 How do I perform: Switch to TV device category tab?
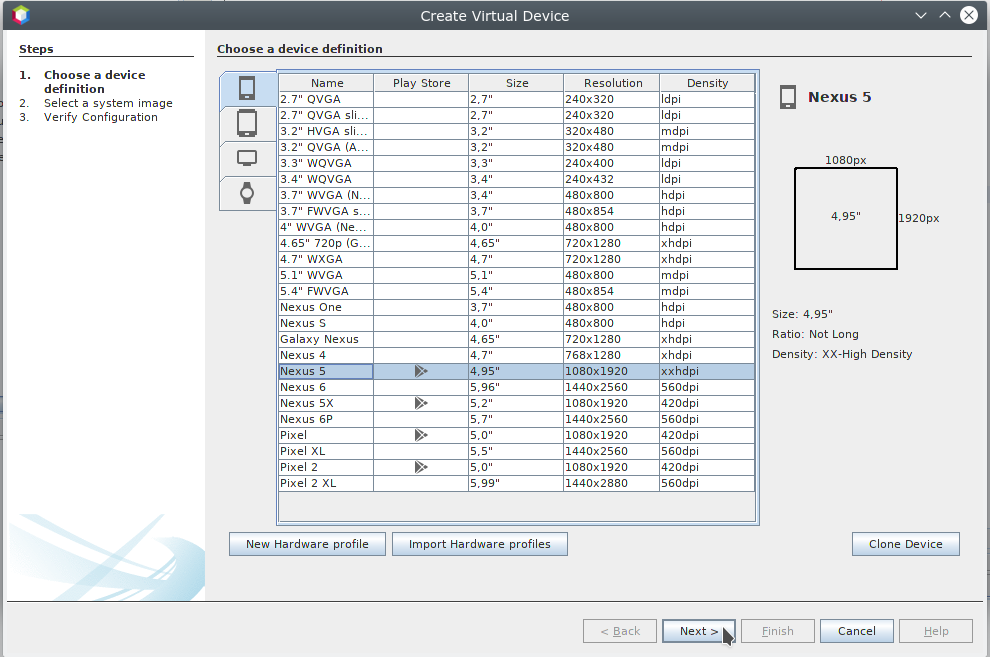coord(247,158)
